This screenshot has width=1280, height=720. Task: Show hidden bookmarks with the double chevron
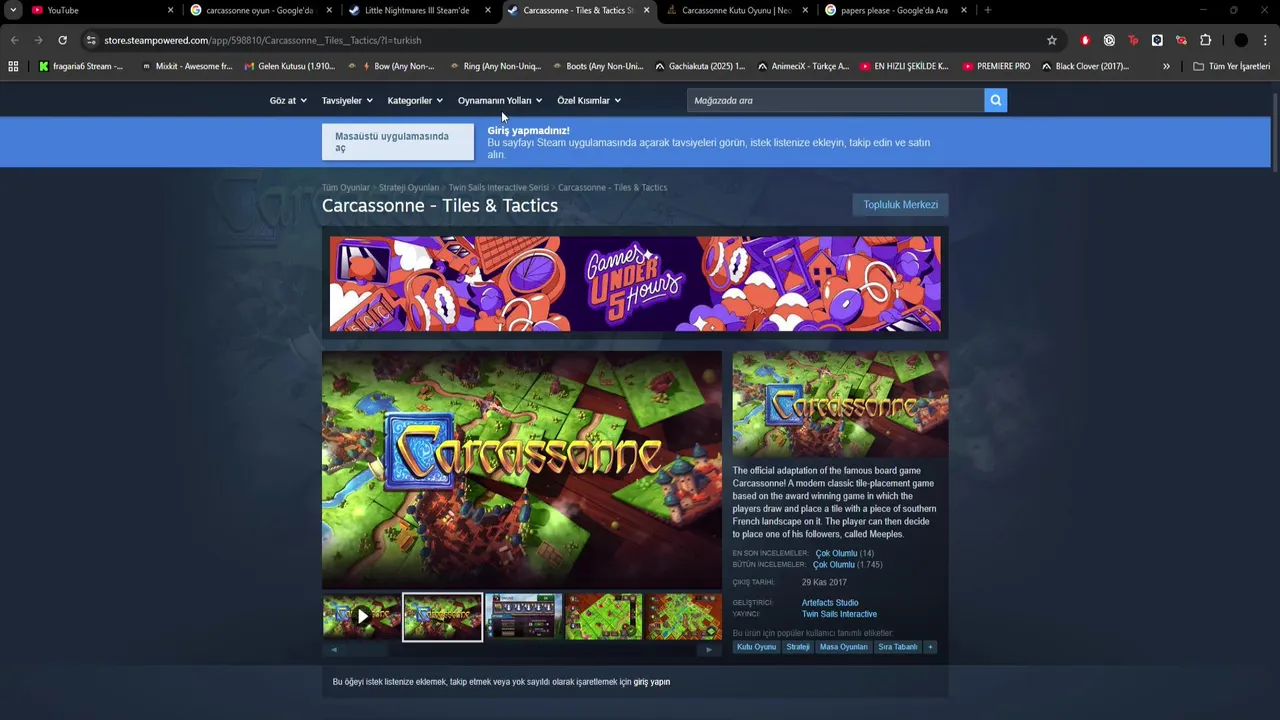[1166, 66]
